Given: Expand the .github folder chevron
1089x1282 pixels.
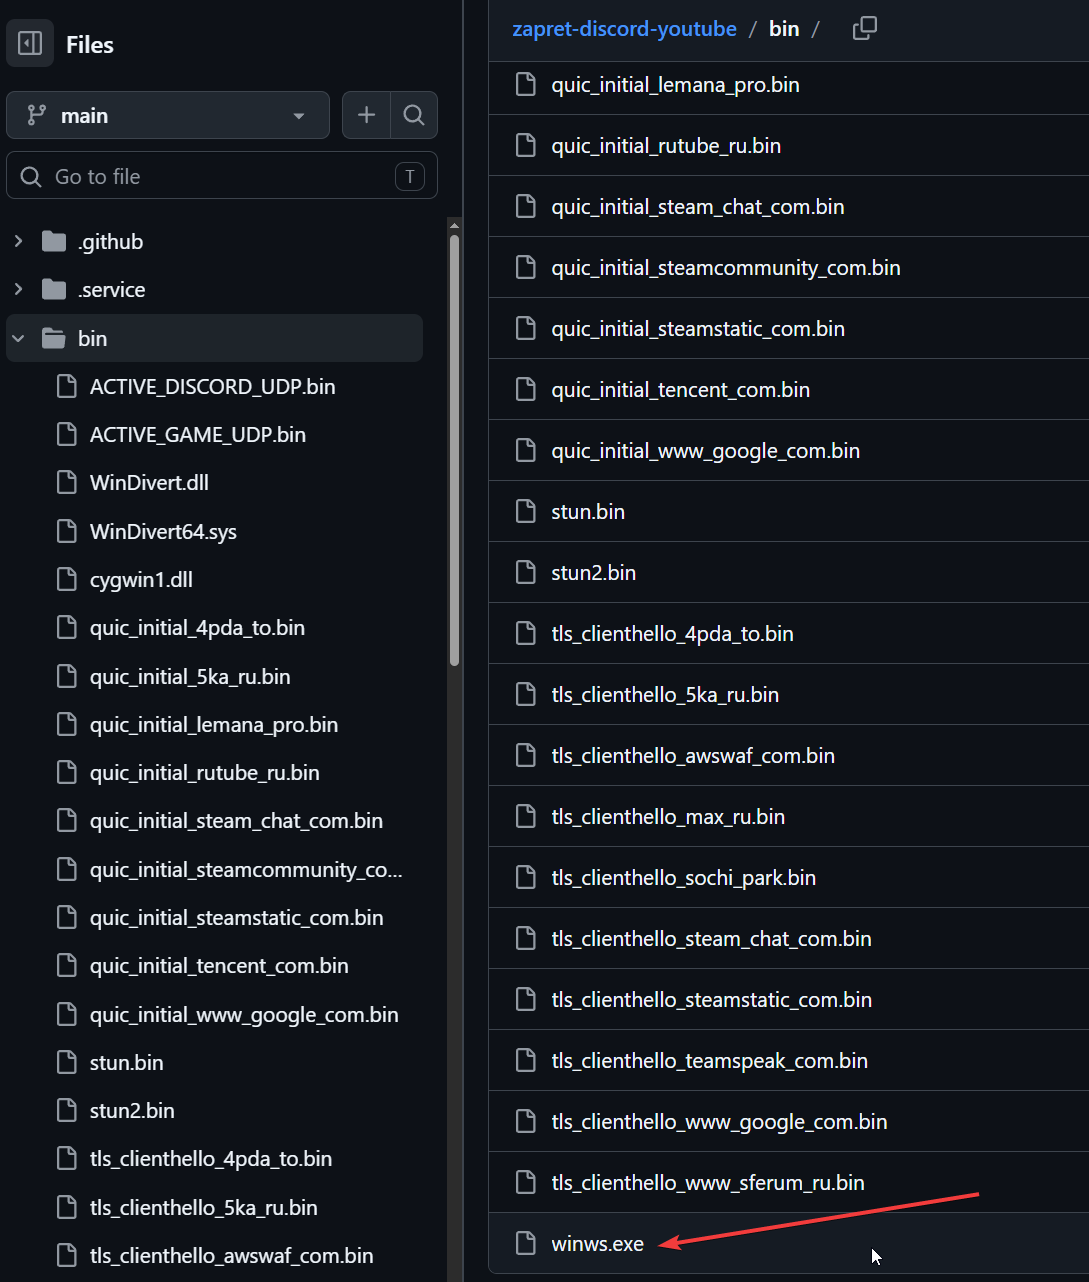Looking at the screenshot, I should click(x=18, y=241).
